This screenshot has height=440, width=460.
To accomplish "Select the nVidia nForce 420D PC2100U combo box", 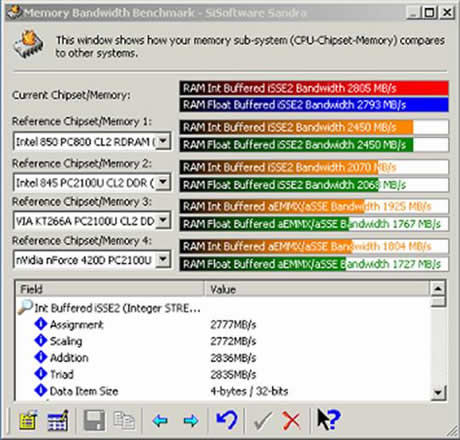I will 92,260.
